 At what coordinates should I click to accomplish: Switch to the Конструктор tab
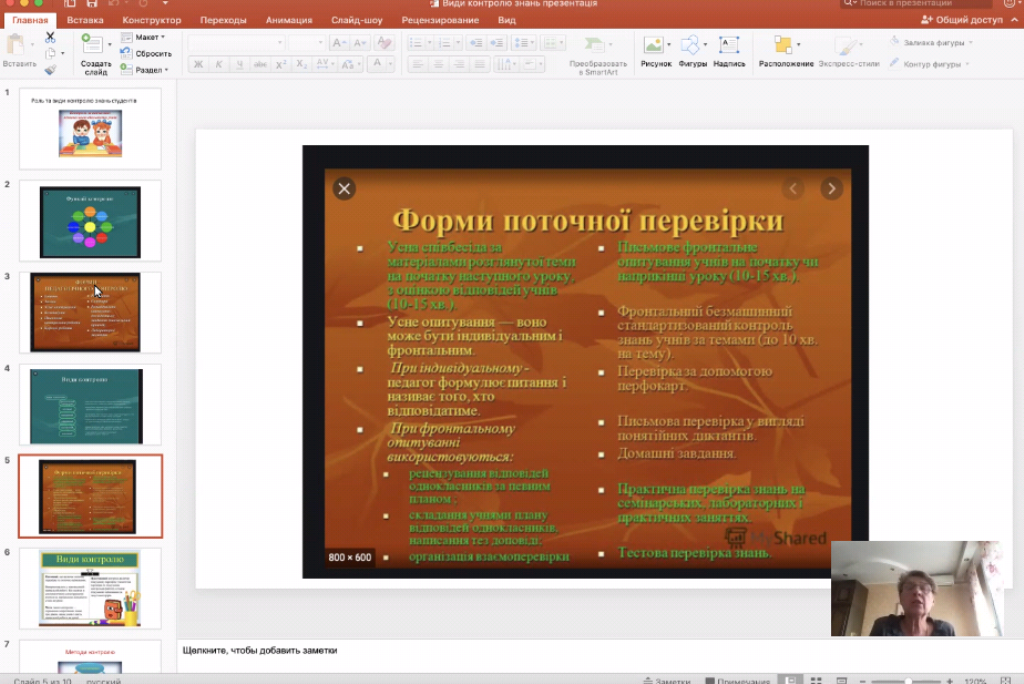[x=152, y=20]
